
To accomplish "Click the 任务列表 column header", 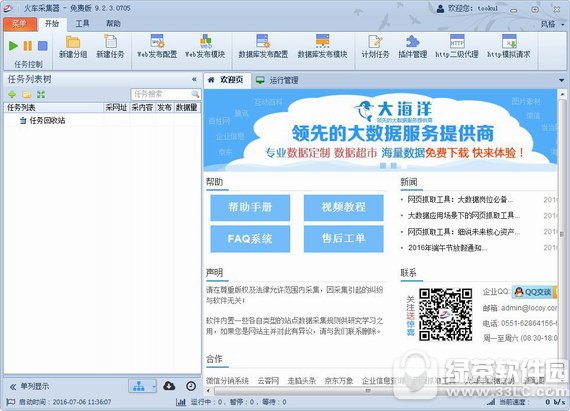I will [x=54, y=108].
